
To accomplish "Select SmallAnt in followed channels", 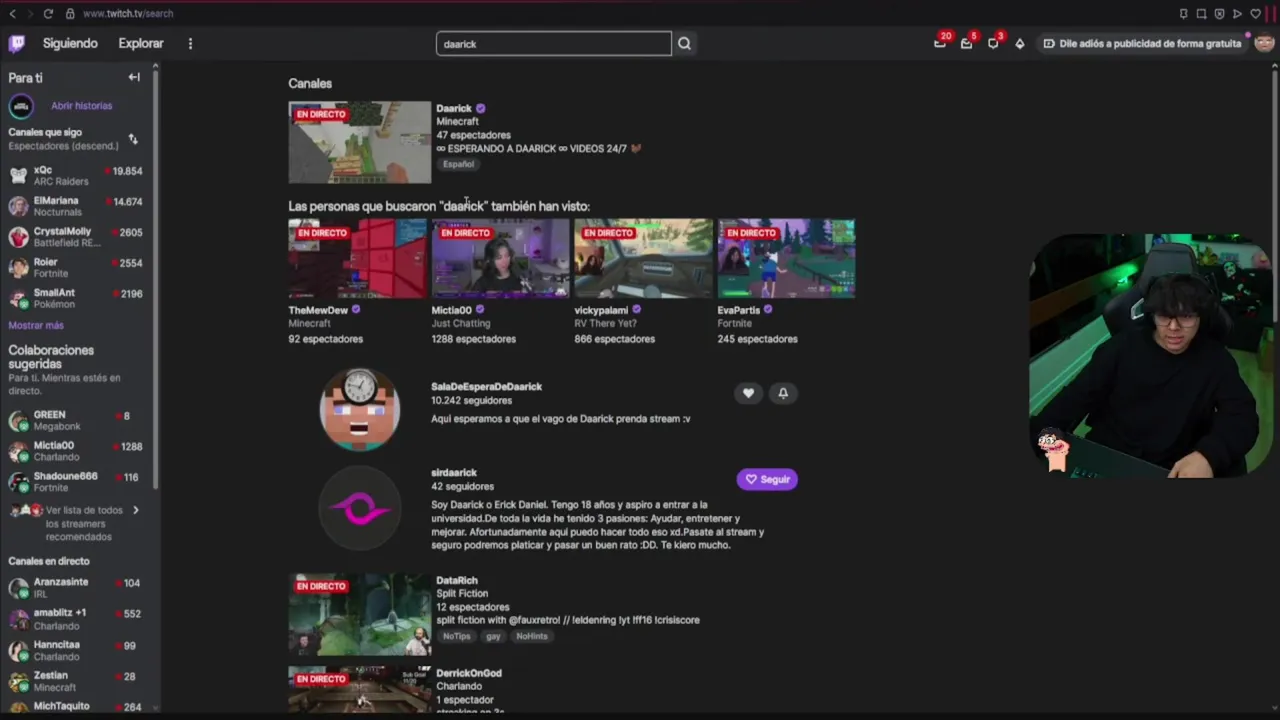I will (x=76, y=298).
